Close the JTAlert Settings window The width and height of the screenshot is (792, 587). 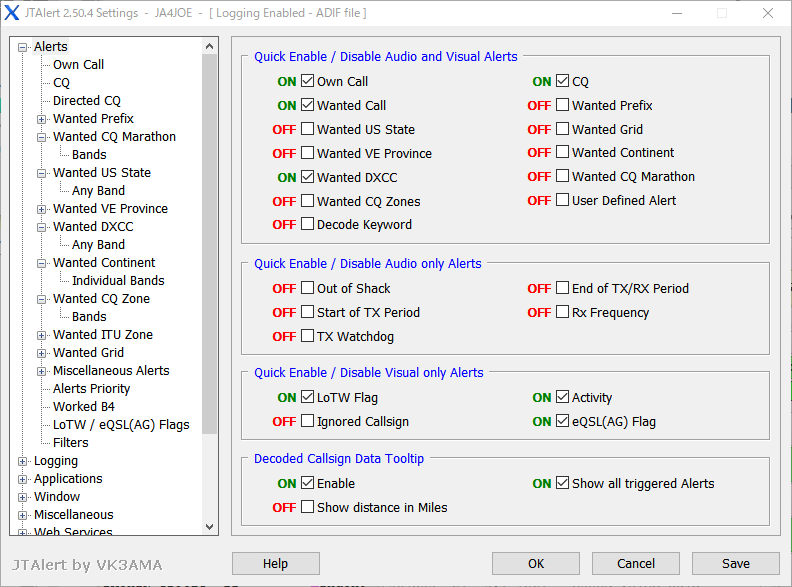click(768, 13)
